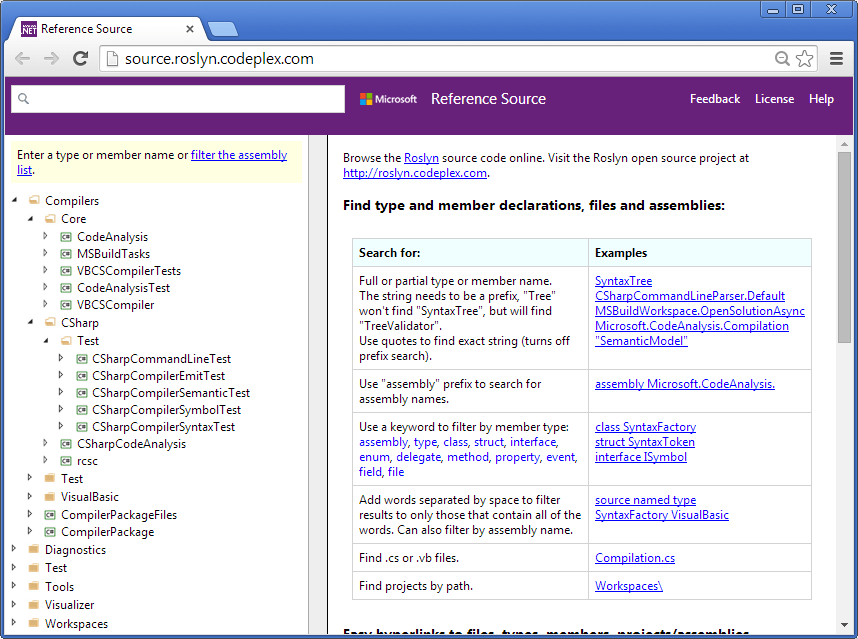Click the back navigation arrow

(22, 58)
